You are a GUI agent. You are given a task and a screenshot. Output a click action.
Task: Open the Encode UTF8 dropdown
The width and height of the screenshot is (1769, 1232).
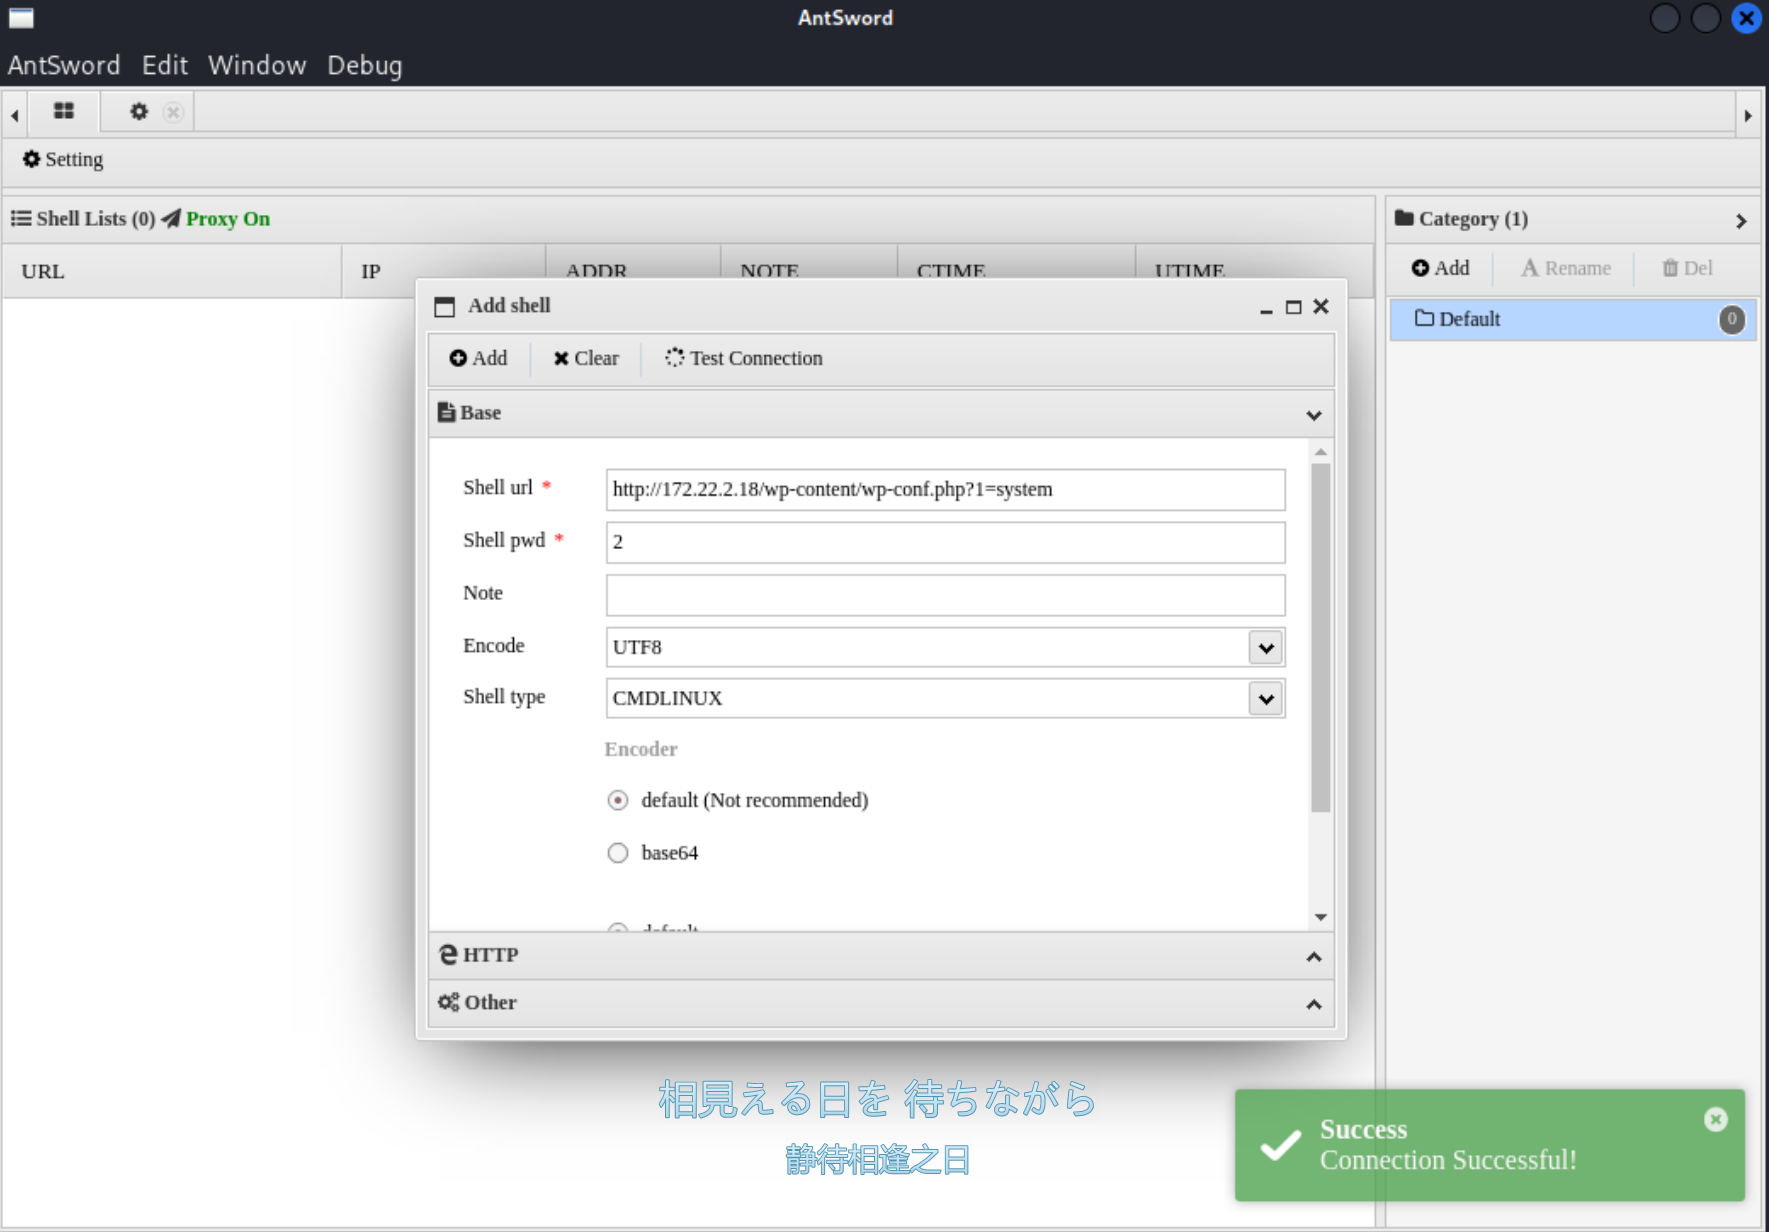[x=1266, y=647]
